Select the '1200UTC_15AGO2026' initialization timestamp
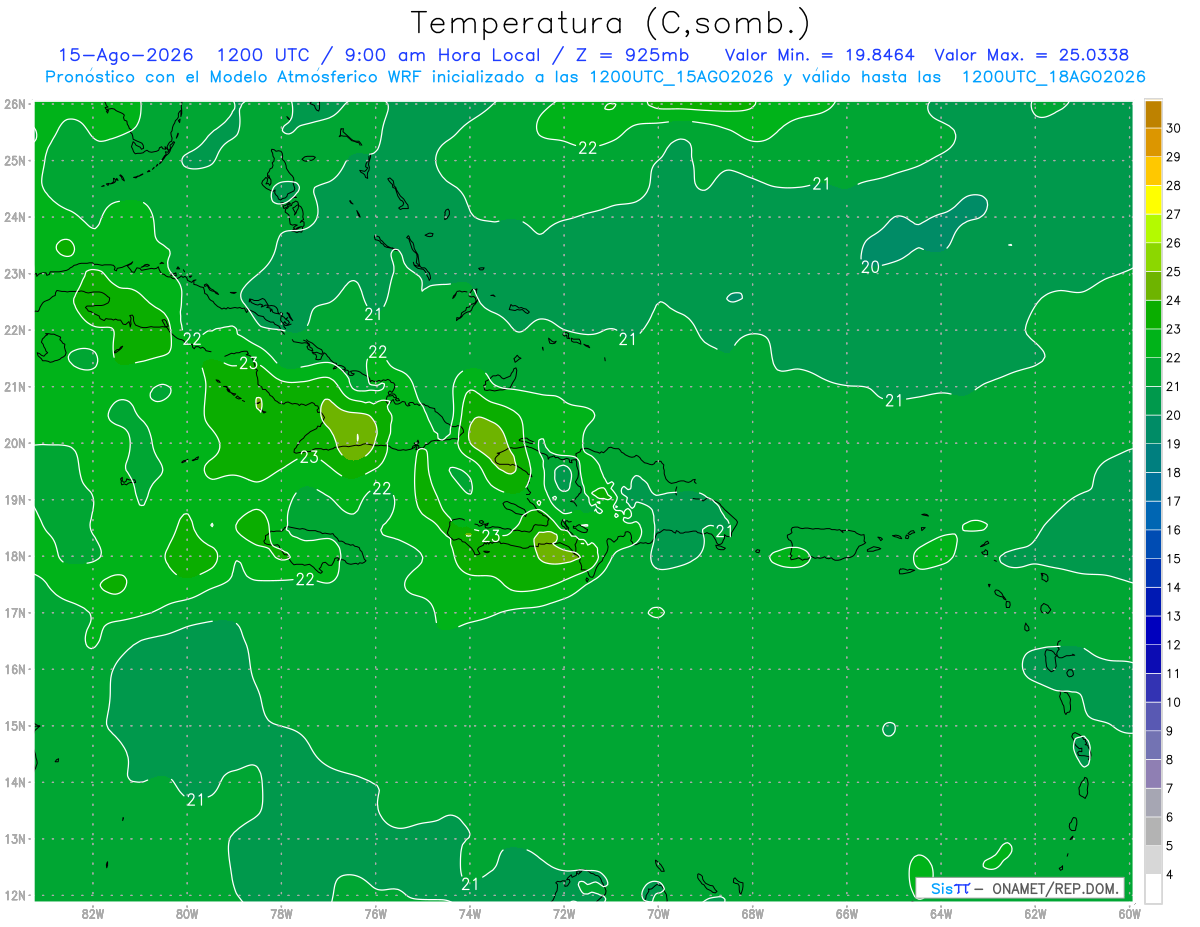1200x927 pixels. pyautogui.click(x=681, y=77)
